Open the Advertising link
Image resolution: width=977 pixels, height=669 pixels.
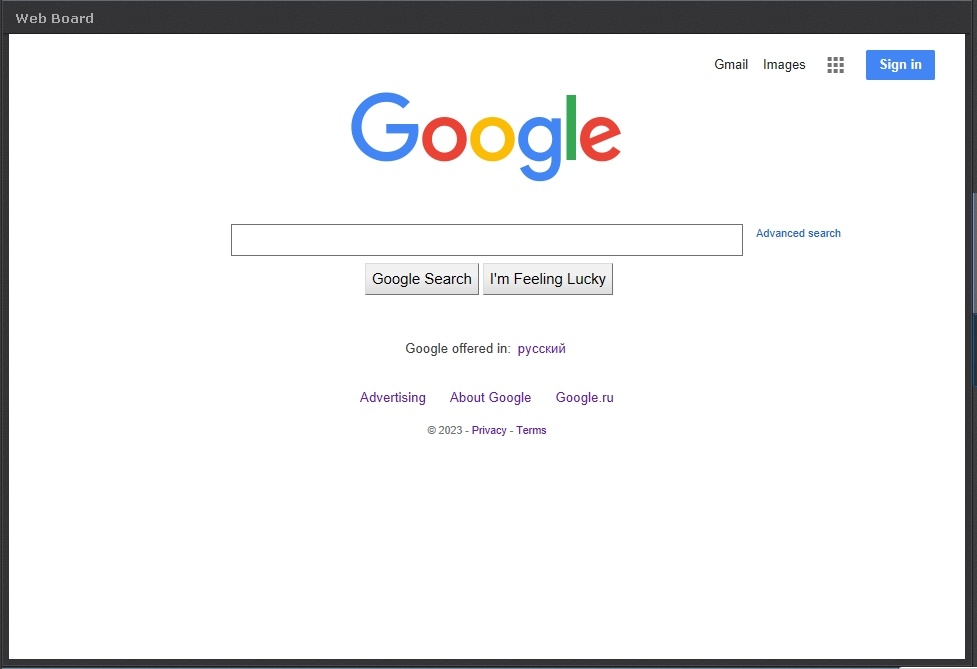coord(392,398)
